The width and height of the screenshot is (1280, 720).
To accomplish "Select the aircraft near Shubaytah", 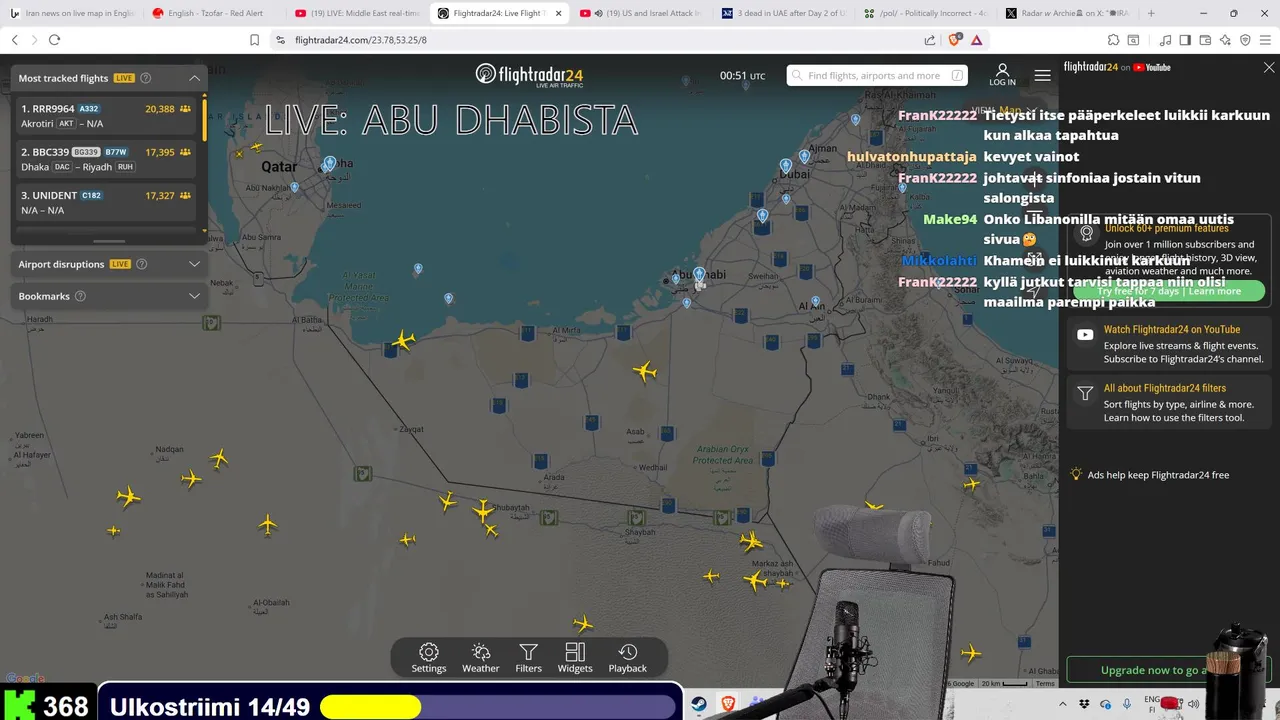I will [x=483, y=511].
